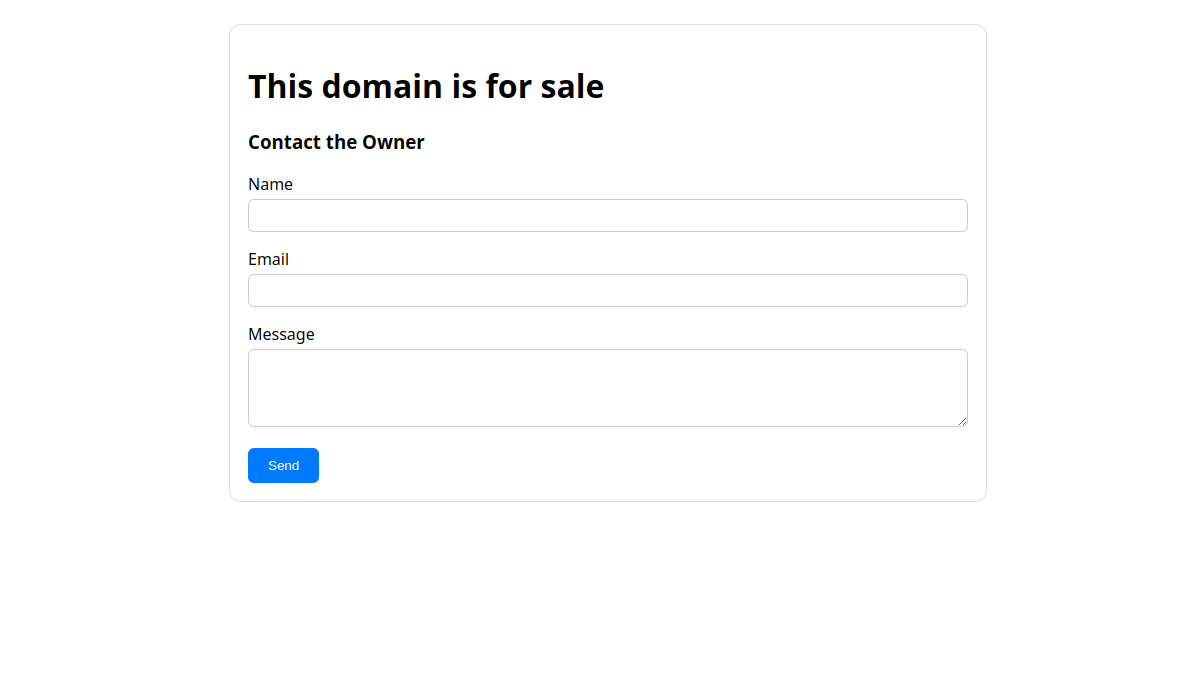Click the word 'Owner' in the subheading
The height and width of the screenshot is (675, 1200).
coord(393,142)
